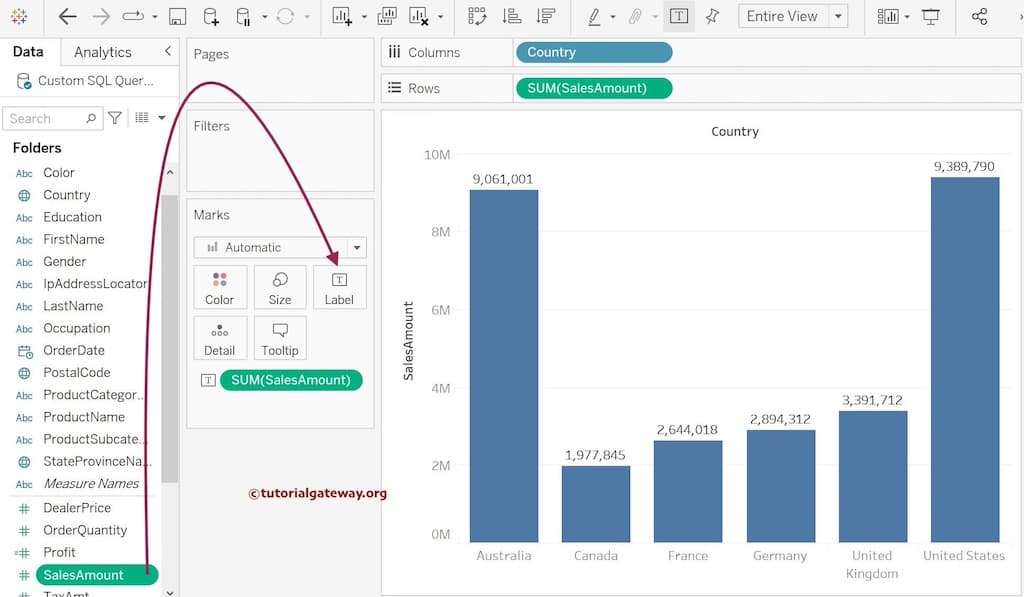Image resolution: width=1024 pixels, height=597 pixels.
Task: Click the SUM(SalesAmount) pill on Rows
Action: click(593, 88)
